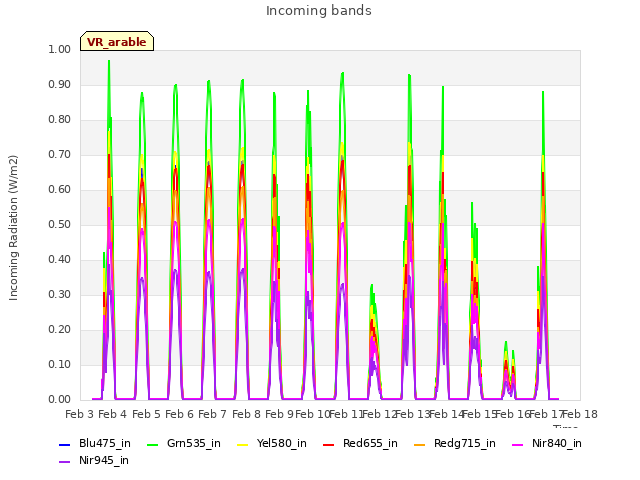Click the Feb 8 x-axis tick label
This screenshot has width=640, height=480.
tap(246, 414)
